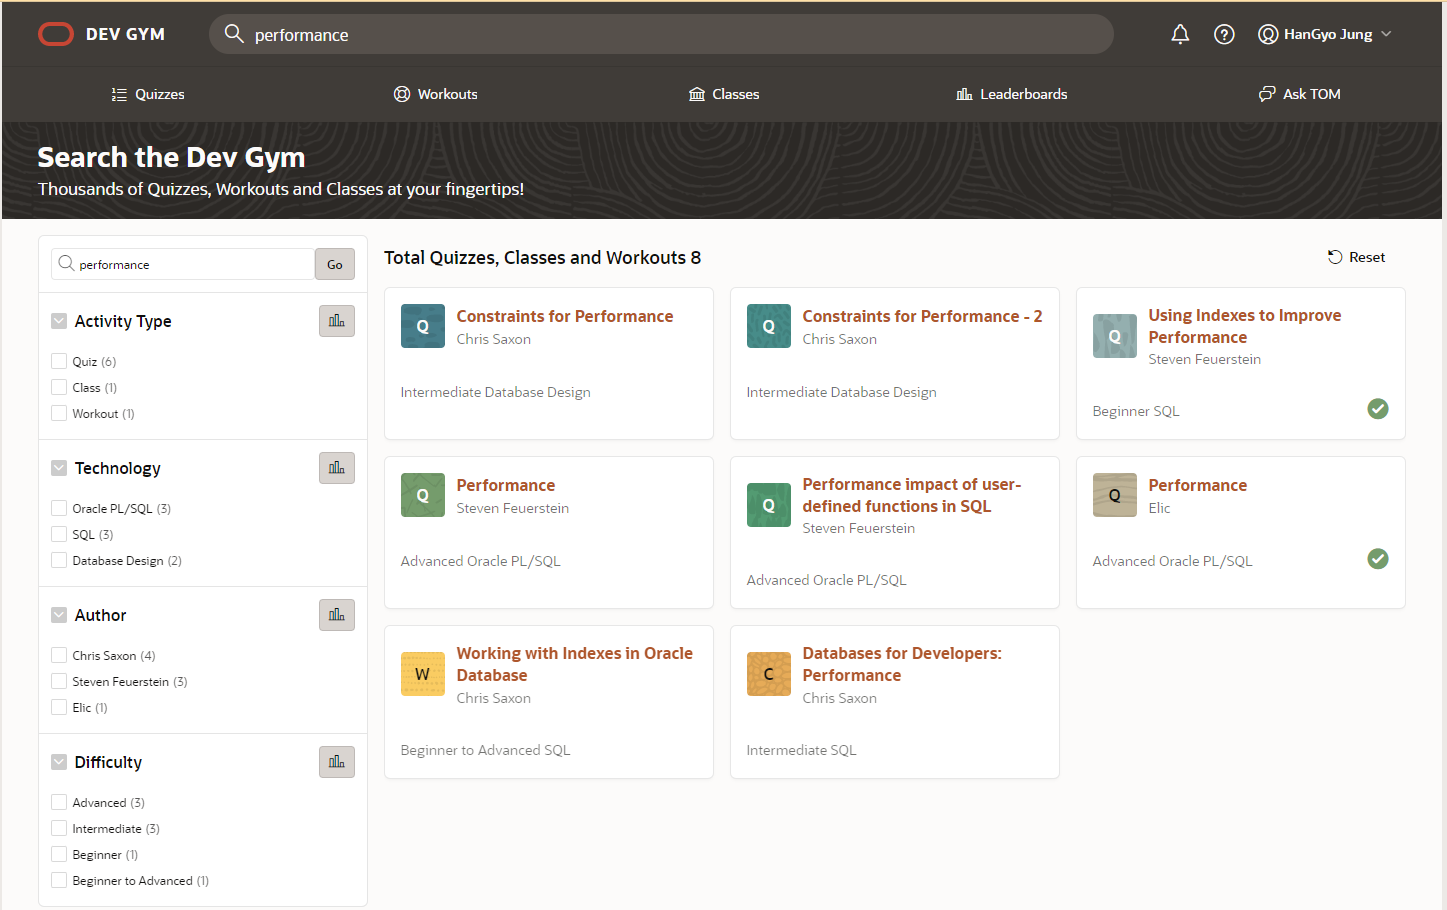This screenshot has height=910, width=1447.
Task: Click the Q icon for Constraints for Performance - 2
Action: (769, 326)
